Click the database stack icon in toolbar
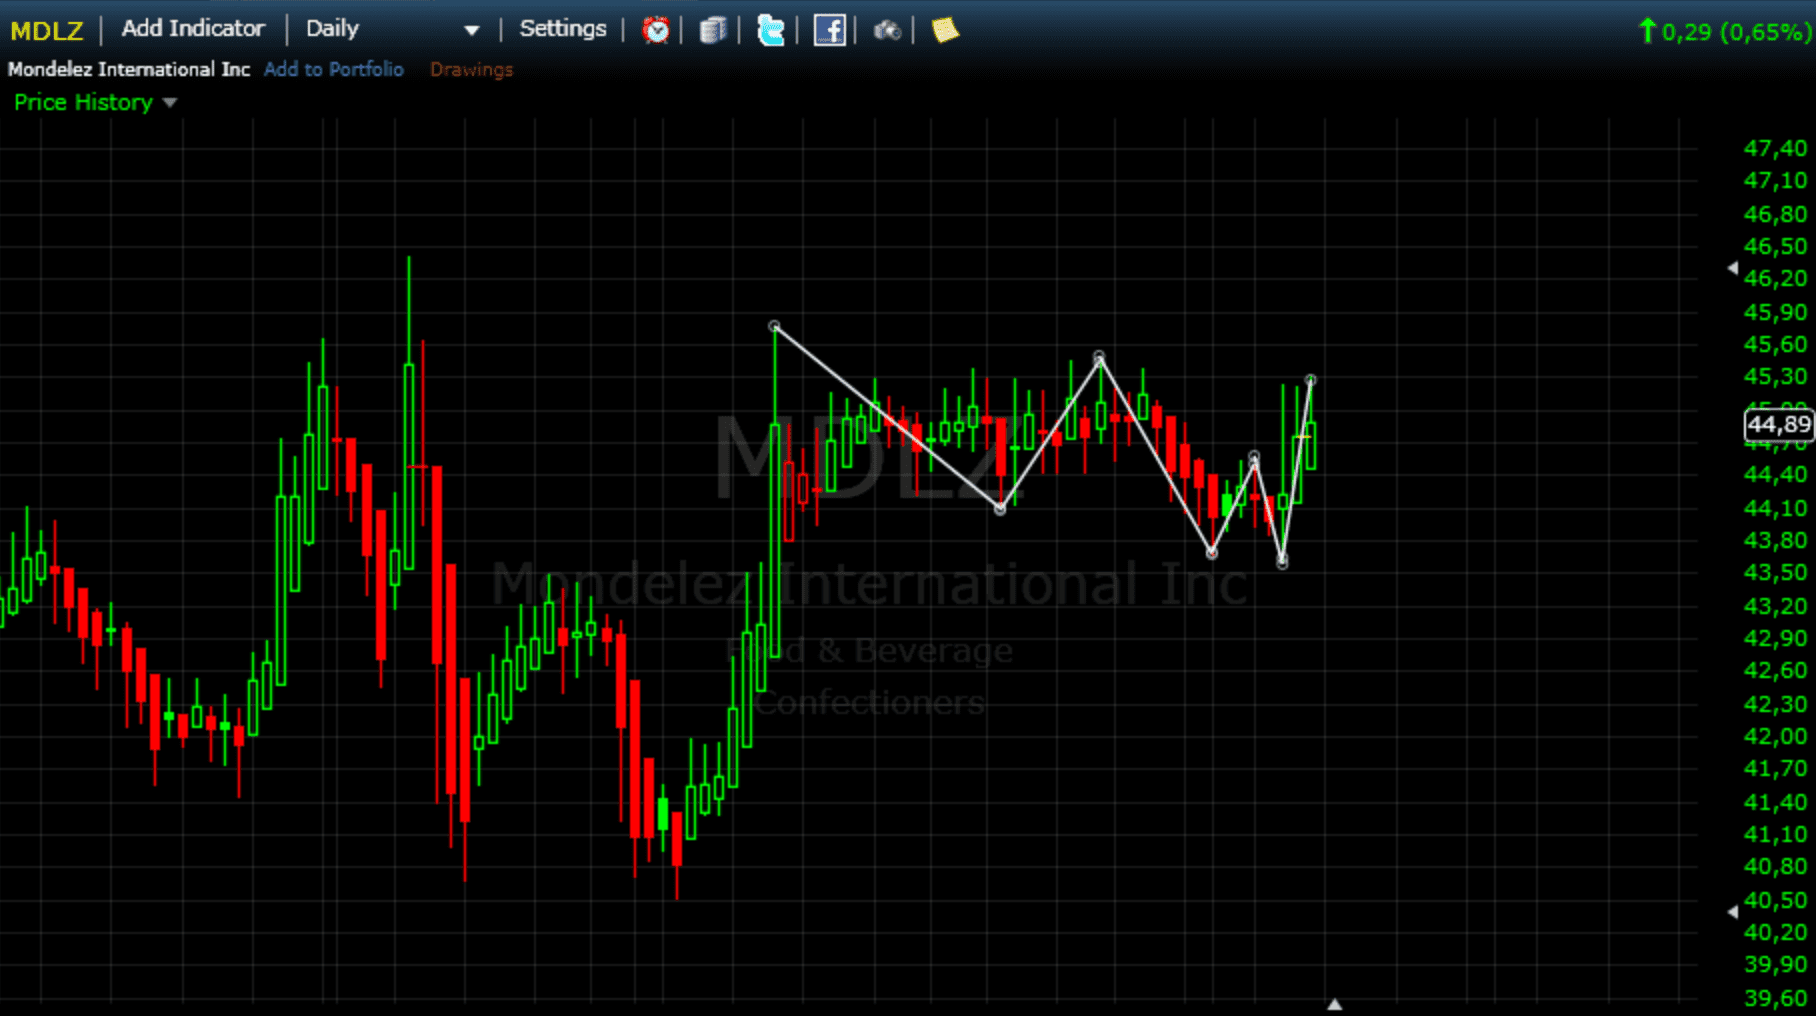 click(712, 30)
